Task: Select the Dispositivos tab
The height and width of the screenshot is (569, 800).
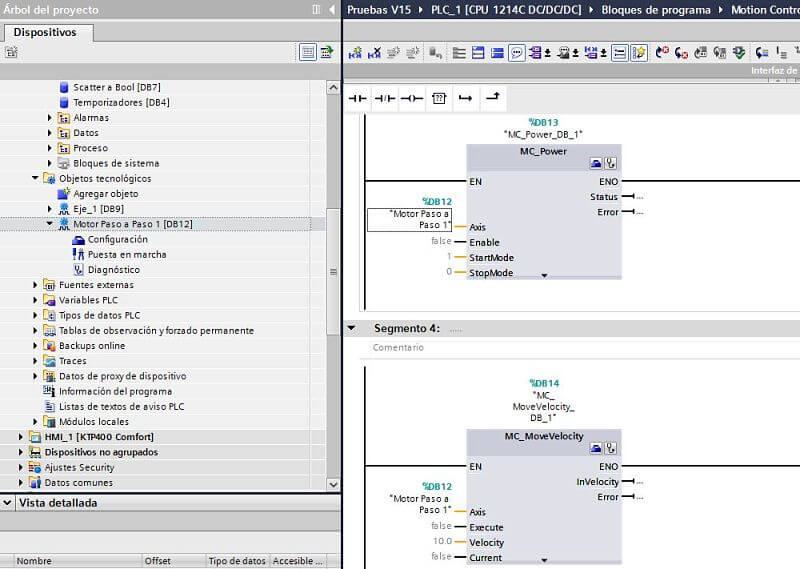Action: click(45, 32)
